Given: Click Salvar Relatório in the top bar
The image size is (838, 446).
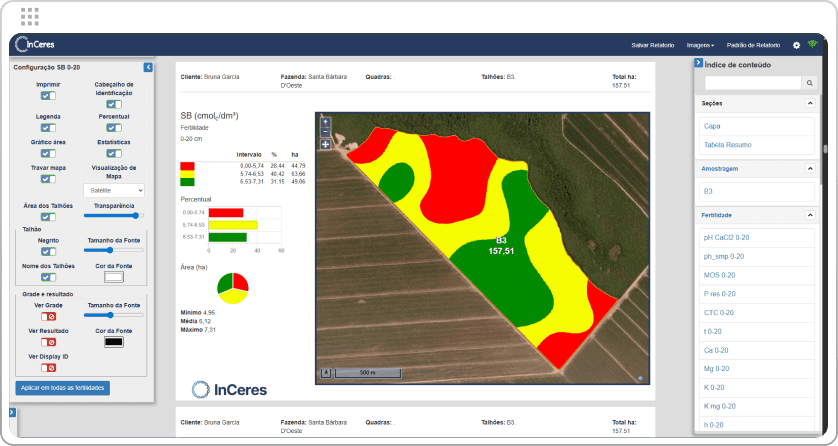Looking at the screenshot, I should 652,45.
